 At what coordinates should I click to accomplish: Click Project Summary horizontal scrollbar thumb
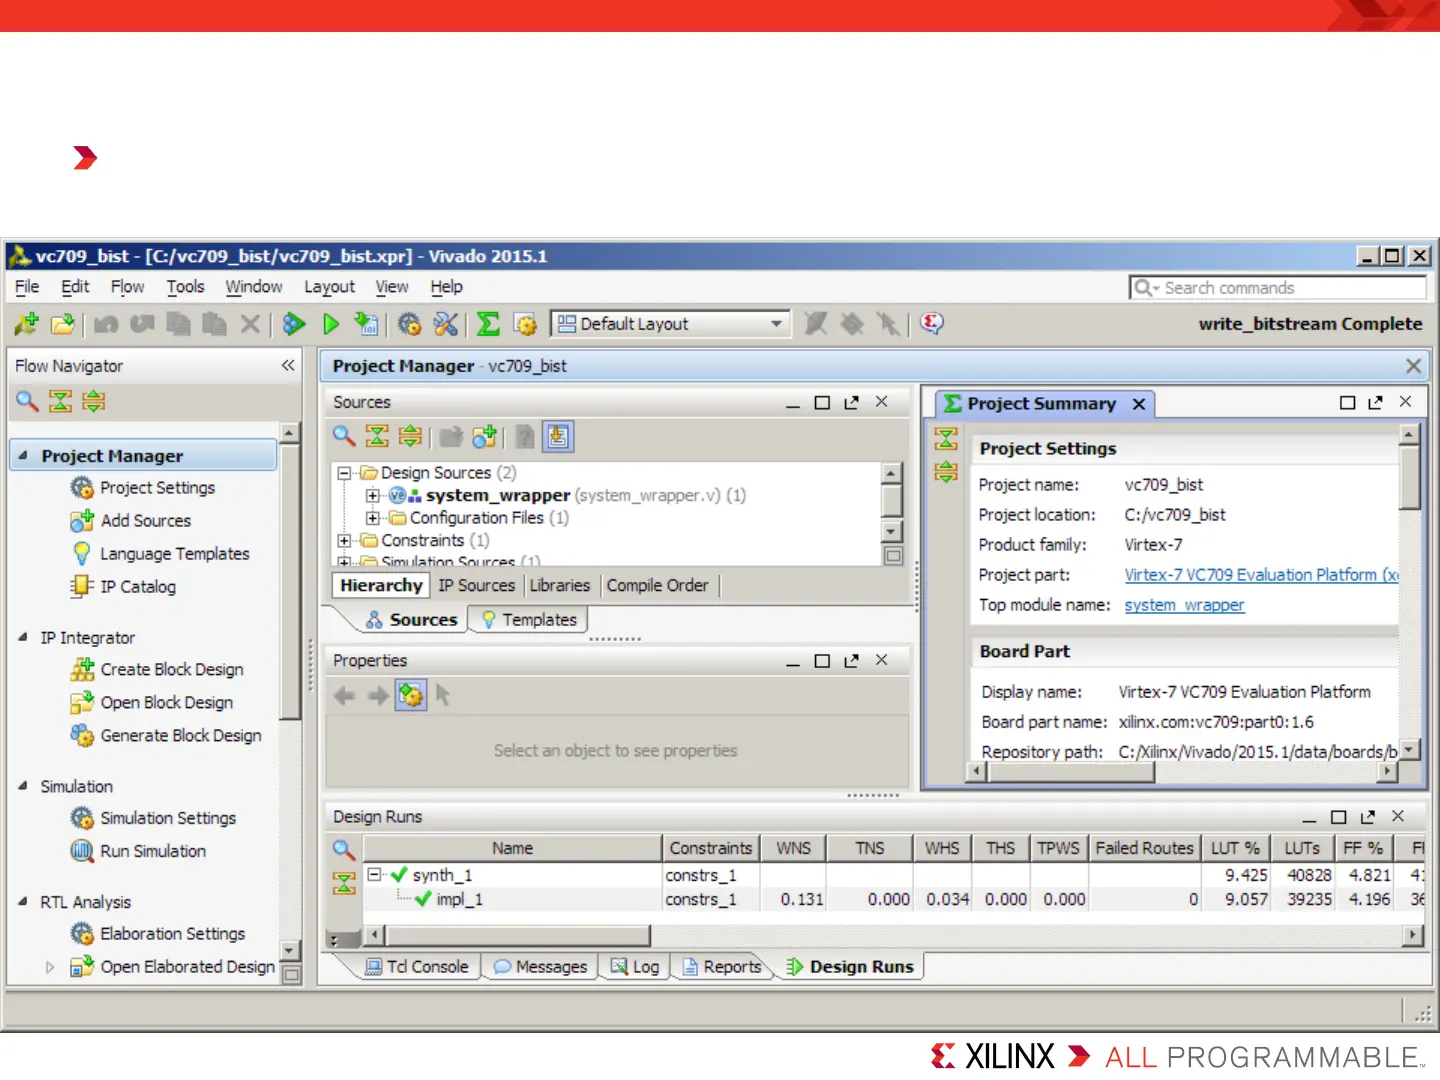click(1071, 772)
